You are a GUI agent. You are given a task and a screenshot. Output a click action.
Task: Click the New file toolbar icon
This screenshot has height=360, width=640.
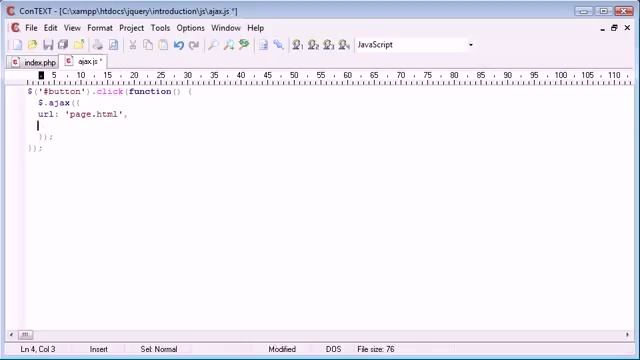pyautogui.click(x=17, y=45)
